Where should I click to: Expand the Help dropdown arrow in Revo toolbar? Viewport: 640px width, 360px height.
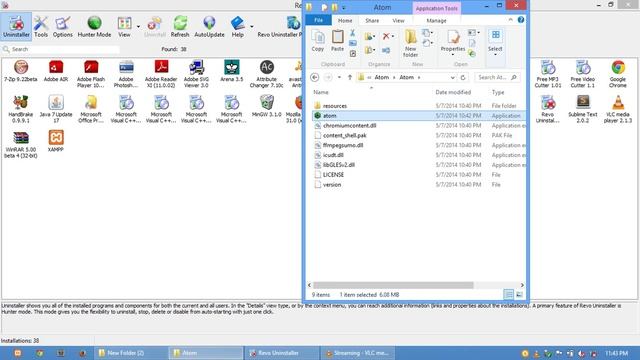251,27
